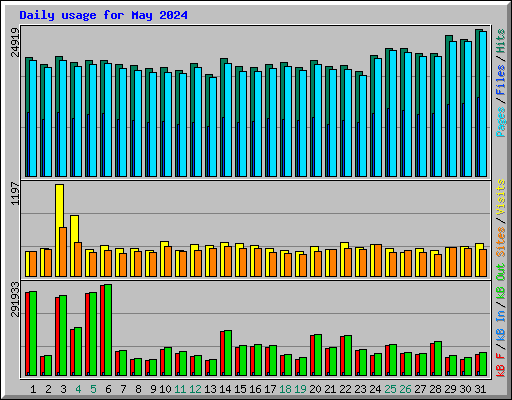
Task: Click green weekend day 19 label
Action: [300, 389]
